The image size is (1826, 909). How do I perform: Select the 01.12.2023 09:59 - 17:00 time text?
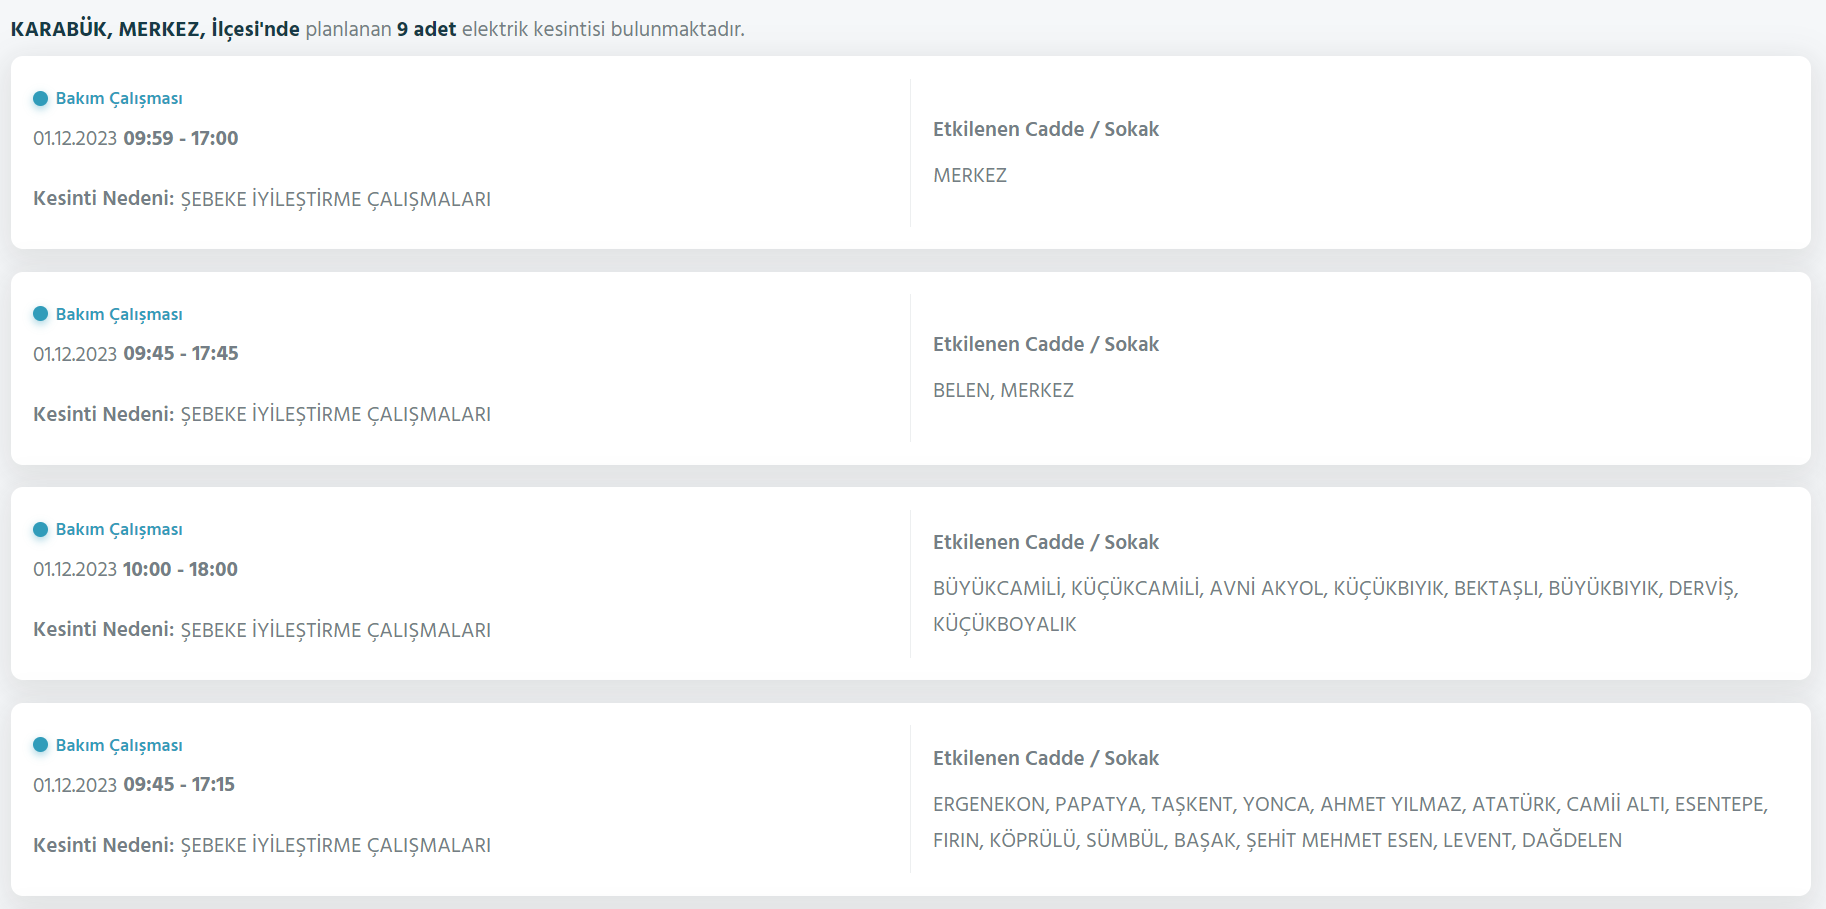click(135, 138)
